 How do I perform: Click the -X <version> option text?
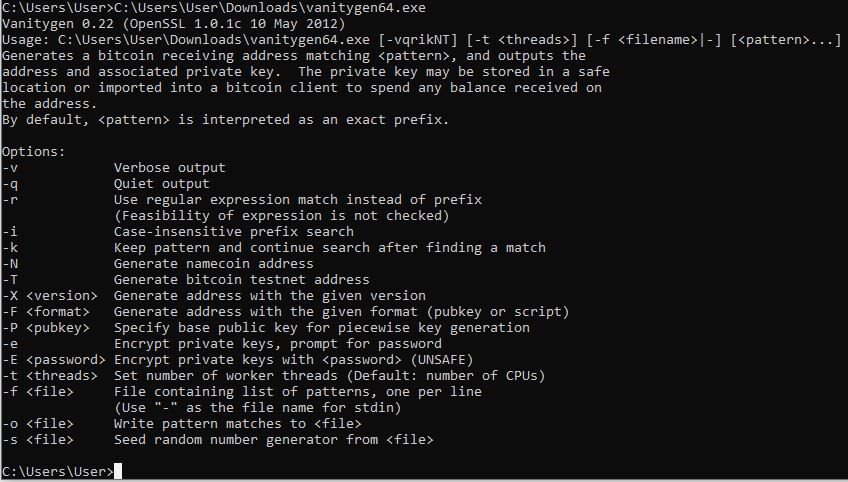tap(50, 296)
